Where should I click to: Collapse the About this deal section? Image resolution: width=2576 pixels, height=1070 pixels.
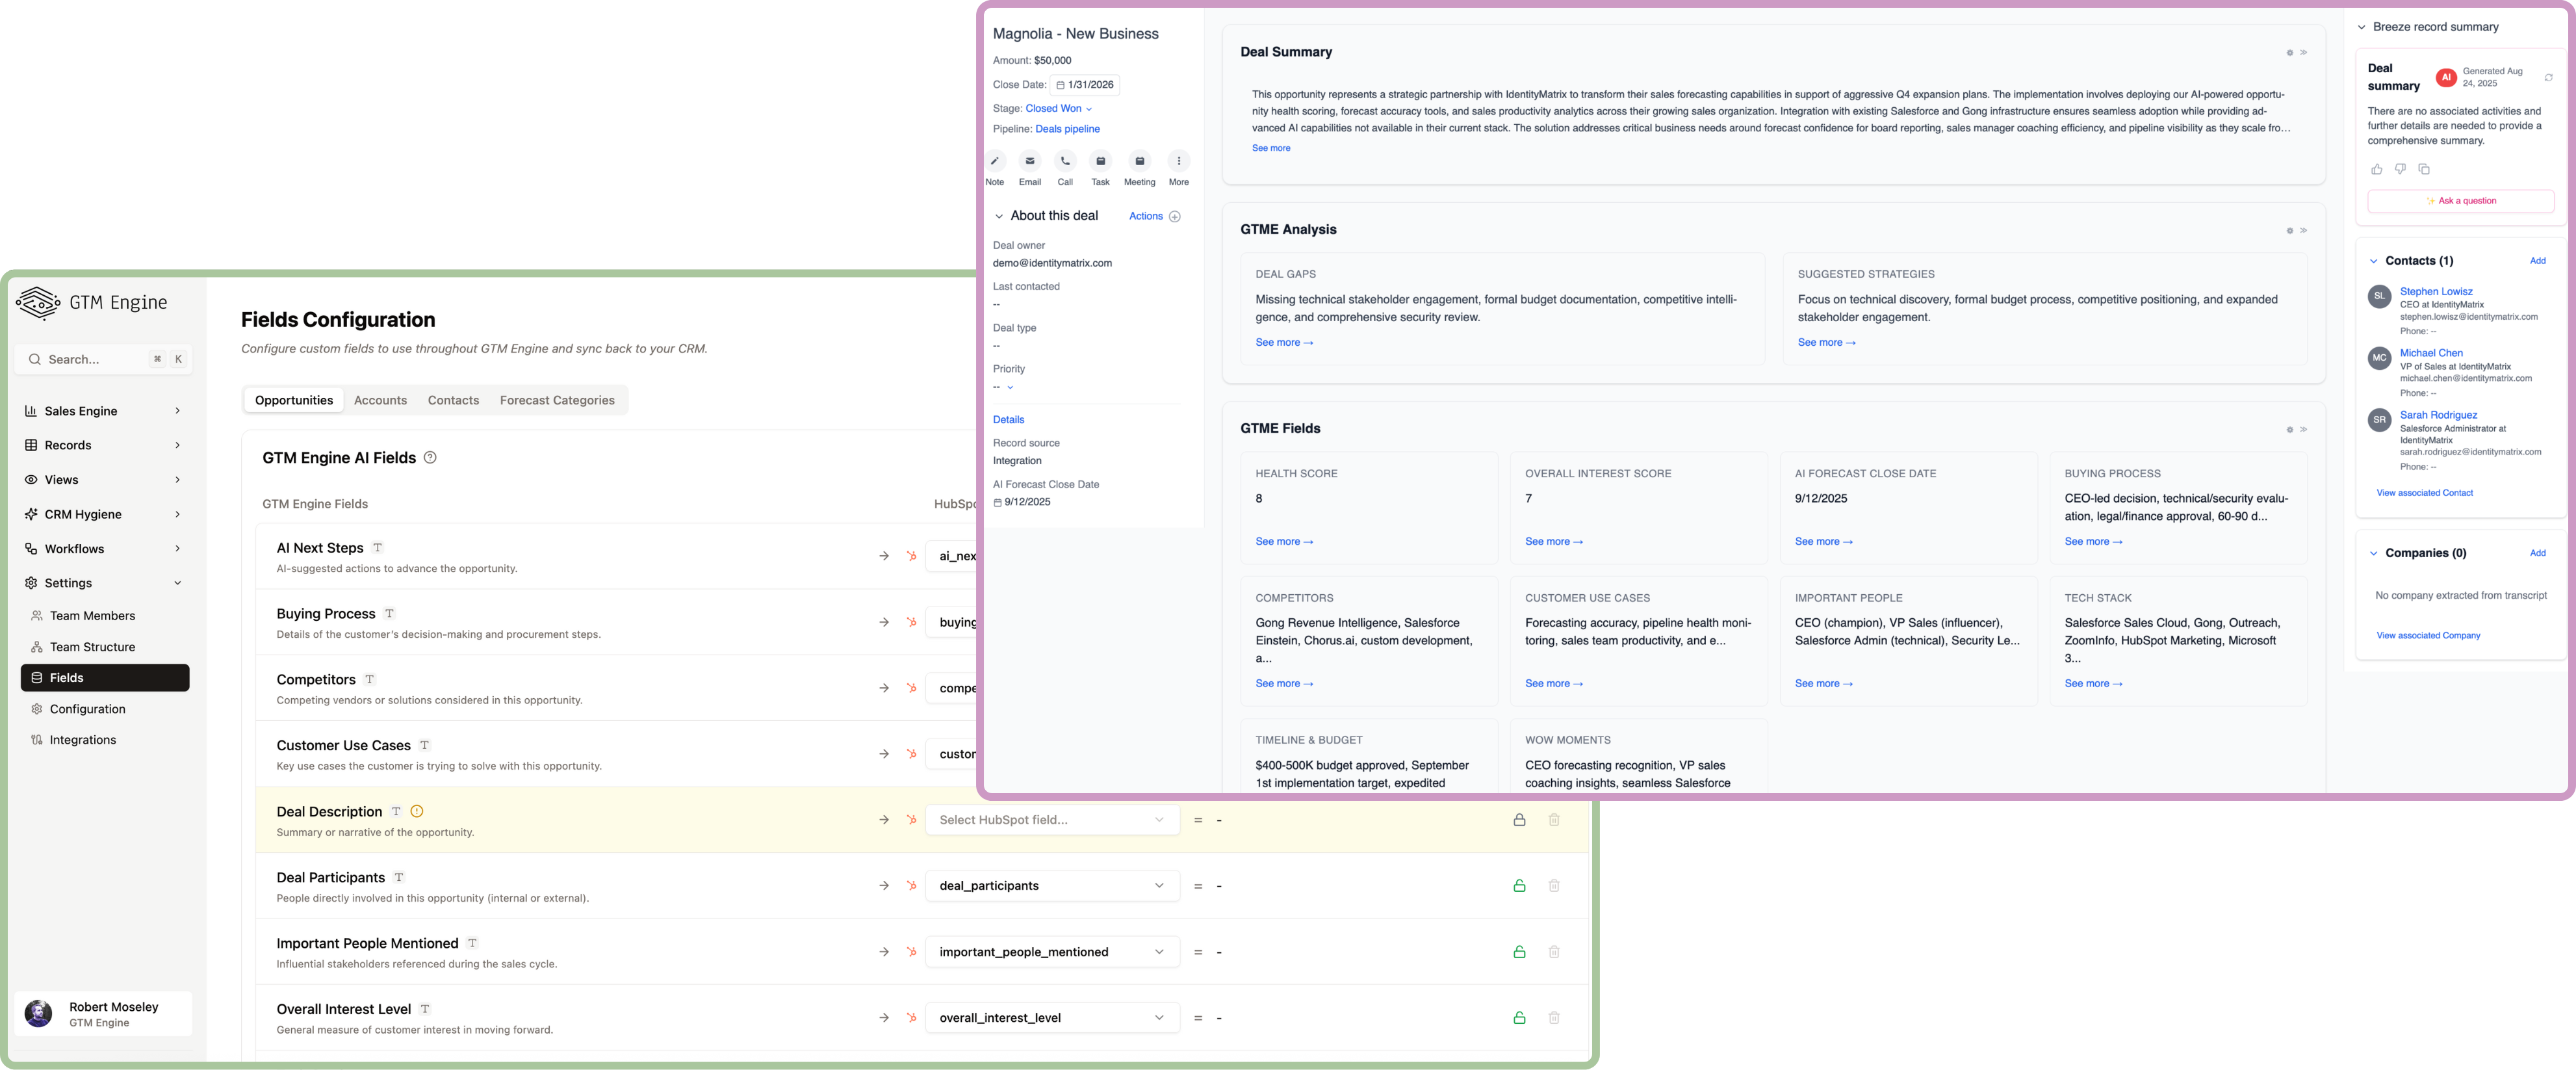(999, 215)
